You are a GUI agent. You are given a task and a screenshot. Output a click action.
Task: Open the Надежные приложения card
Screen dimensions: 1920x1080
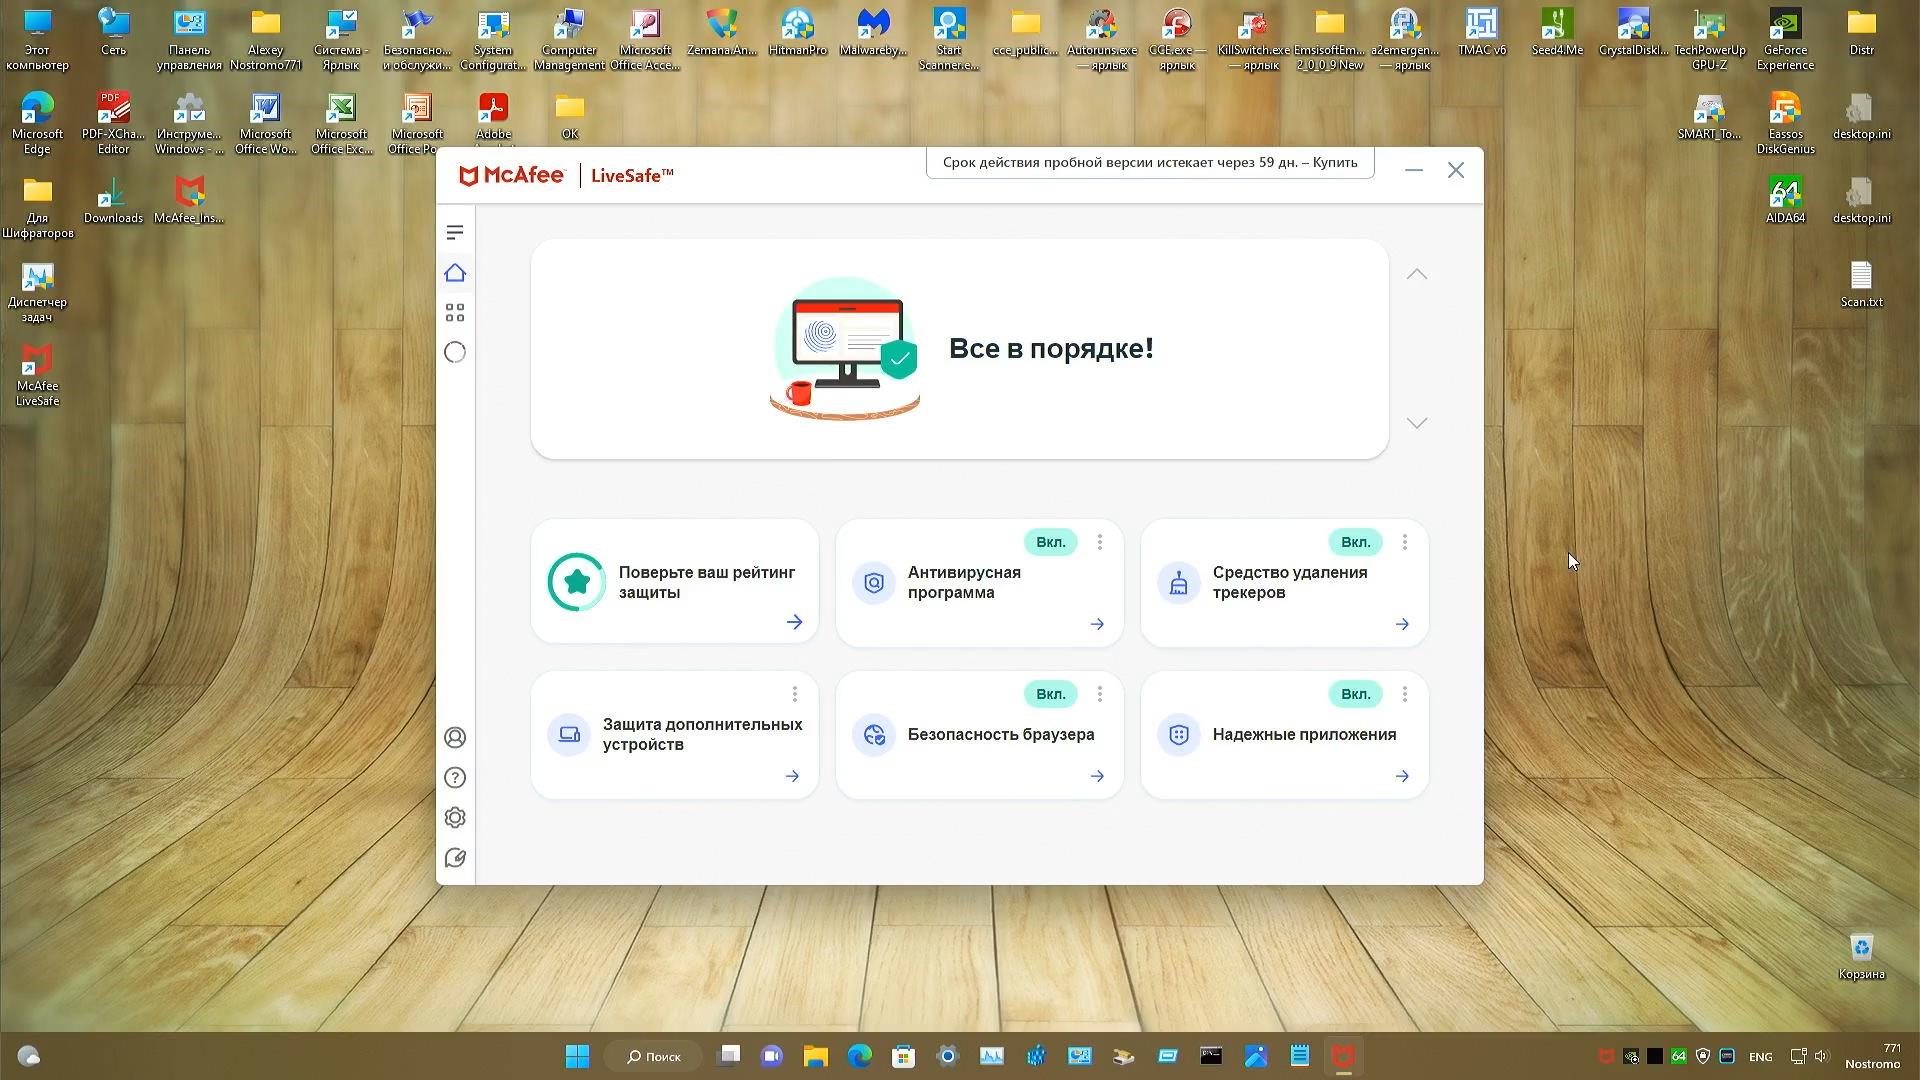coord(1303,735)
